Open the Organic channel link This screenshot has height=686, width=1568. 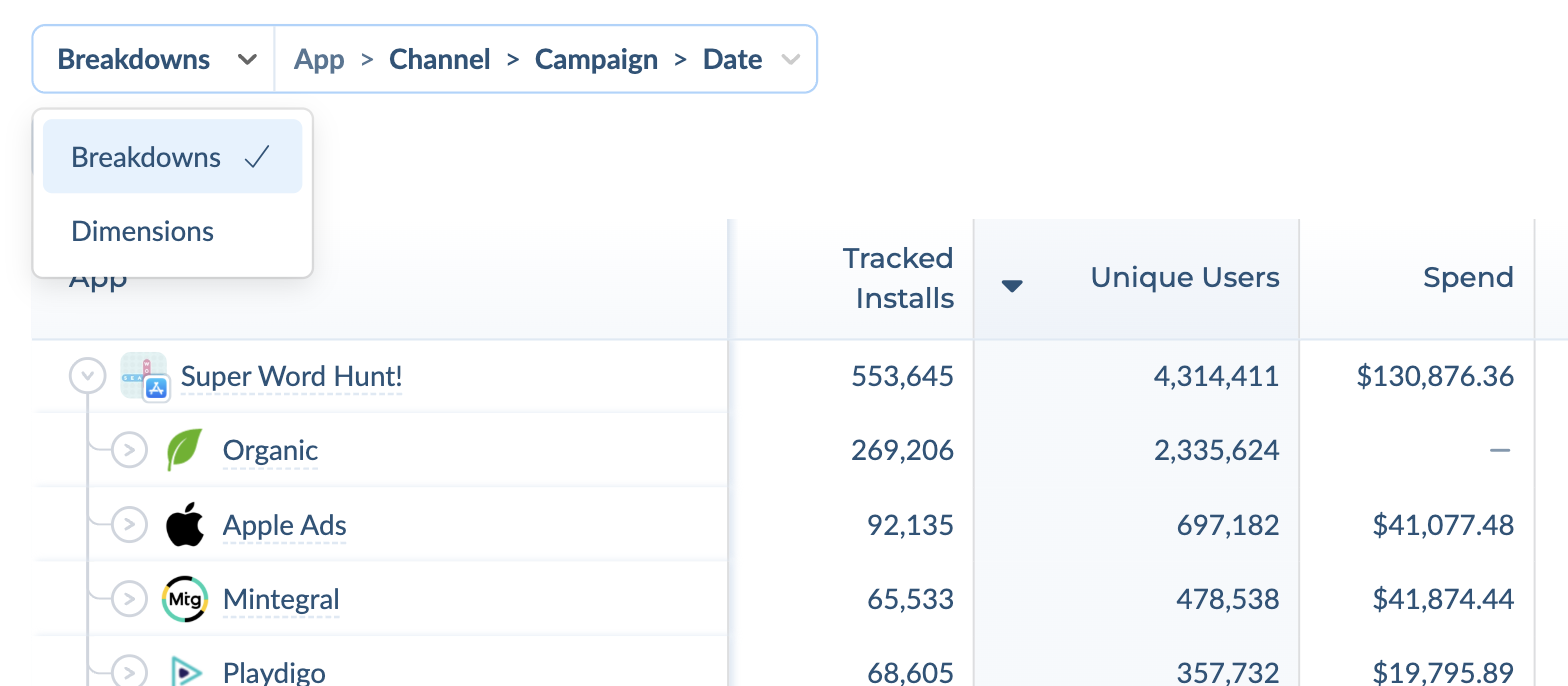pos(270,451)
